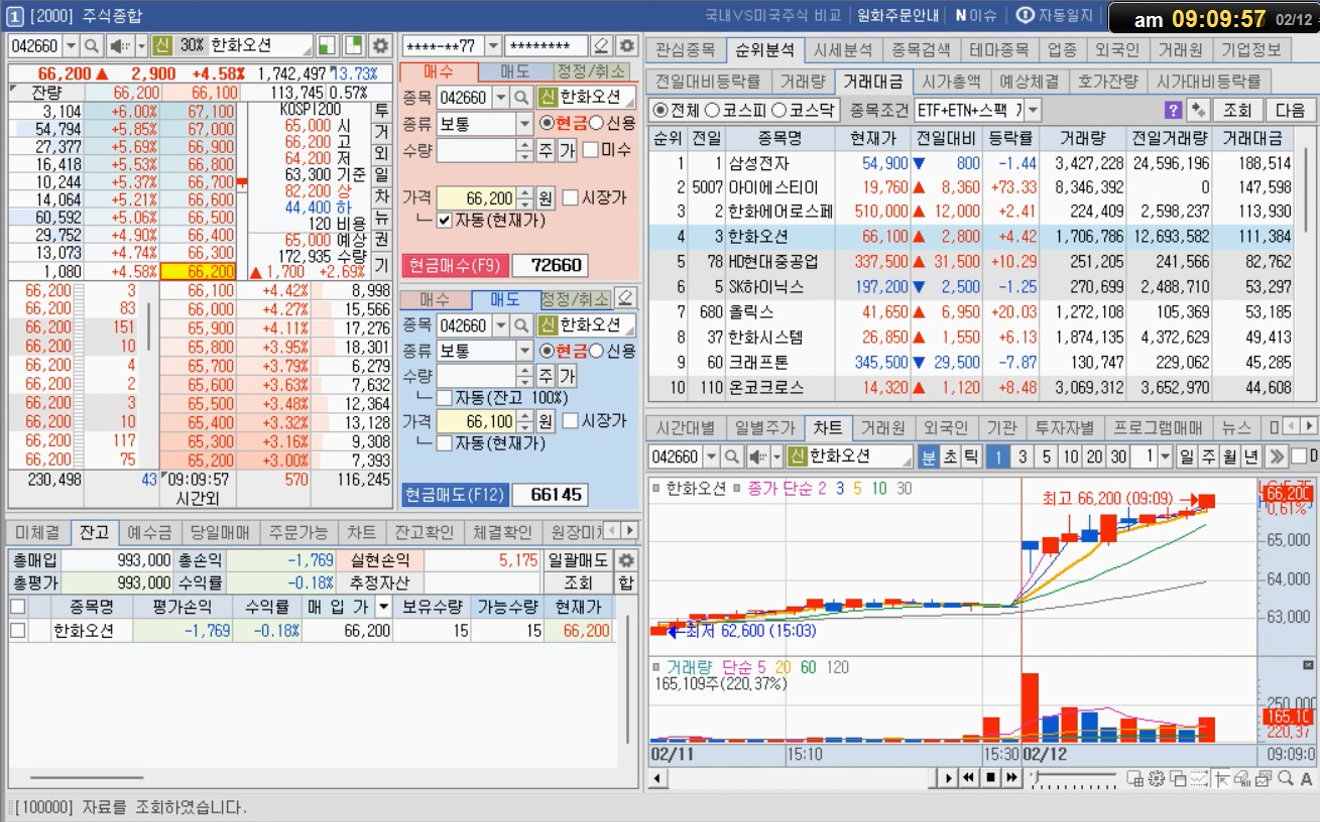
Task: Play the chart replay forward
Action: point(948,778)
